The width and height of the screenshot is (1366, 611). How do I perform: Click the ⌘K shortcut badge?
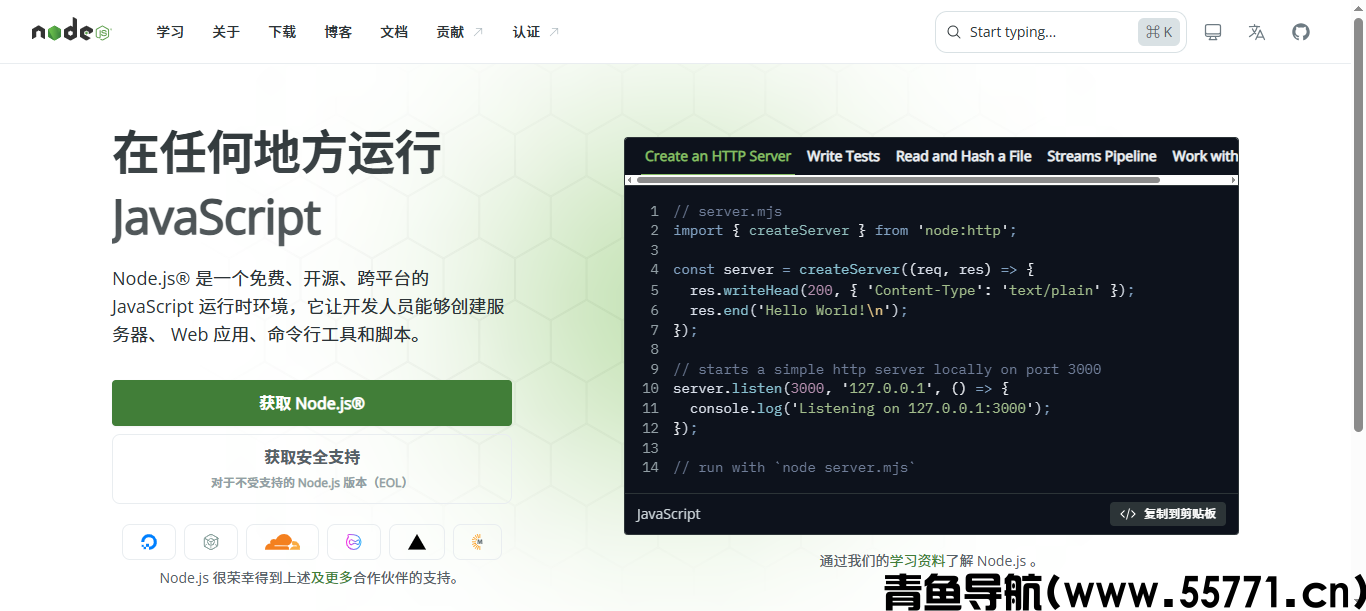pyautogui.click(x=1159, y=32)
